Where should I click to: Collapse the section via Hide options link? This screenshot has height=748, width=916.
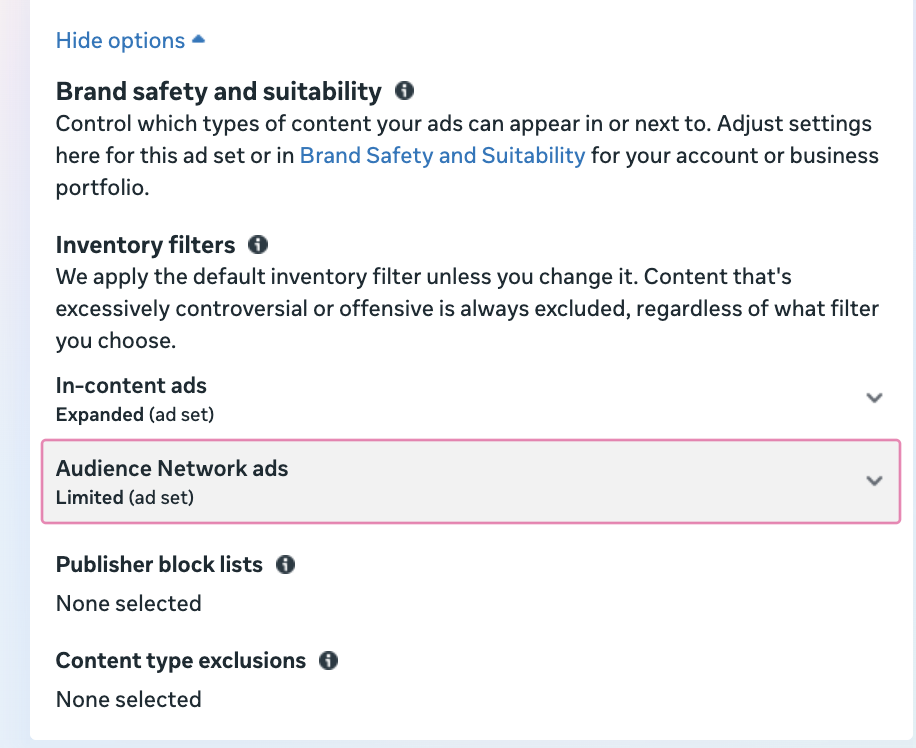120,40
